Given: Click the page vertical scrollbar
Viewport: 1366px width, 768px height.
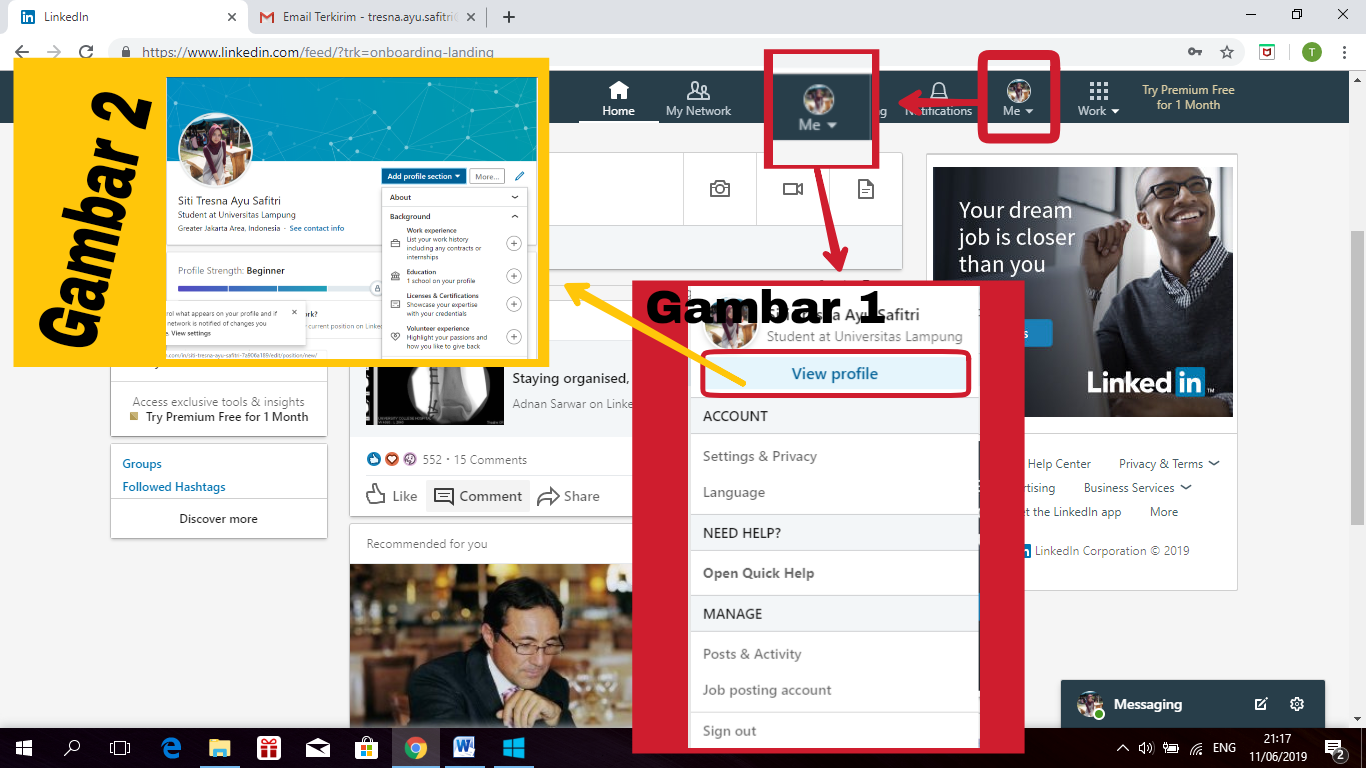Looking at the screenshot, I should point(1358,378).
